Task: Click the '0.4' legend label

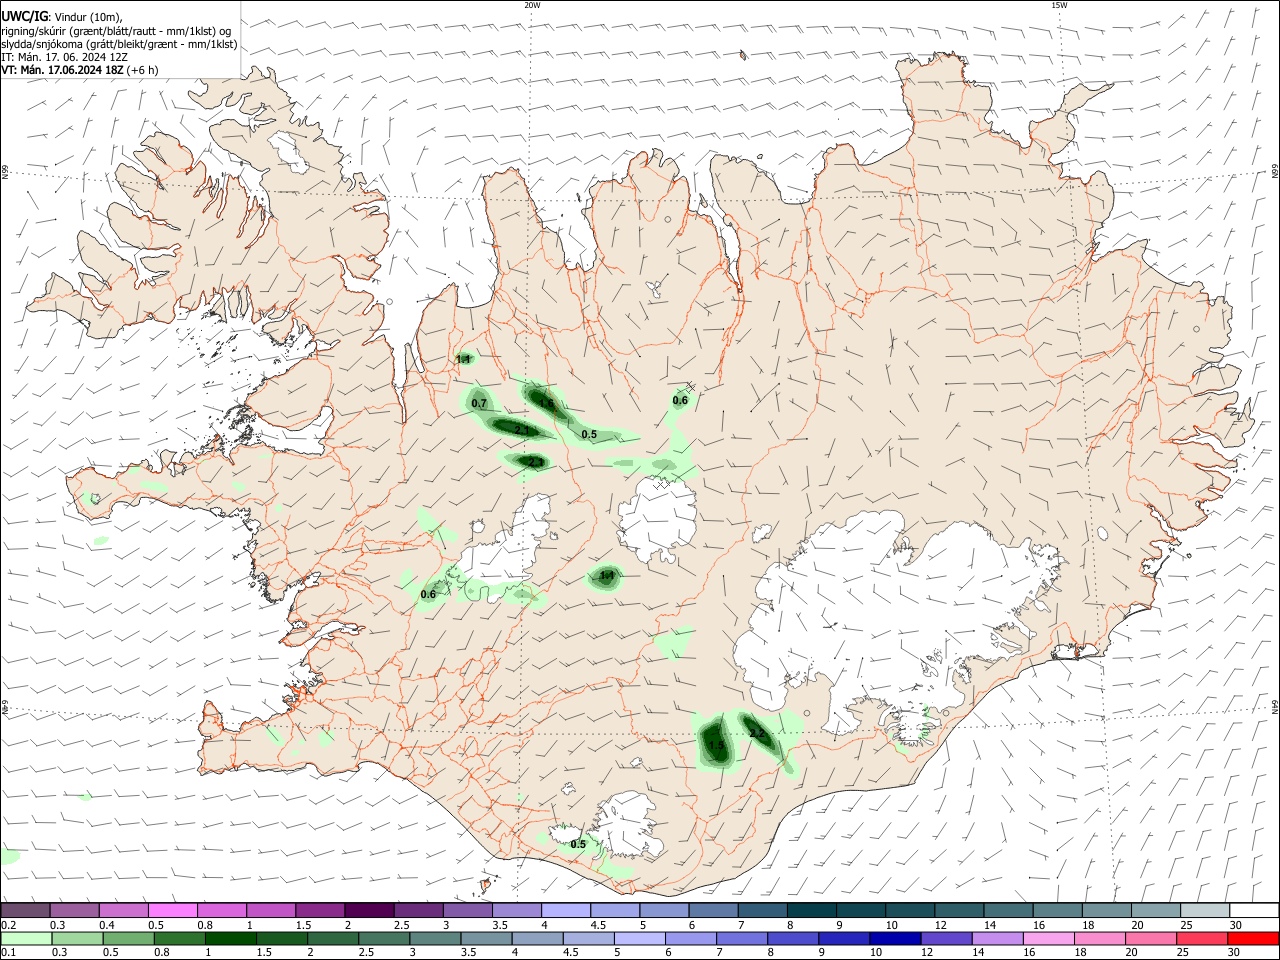Action: pos(107,925)
